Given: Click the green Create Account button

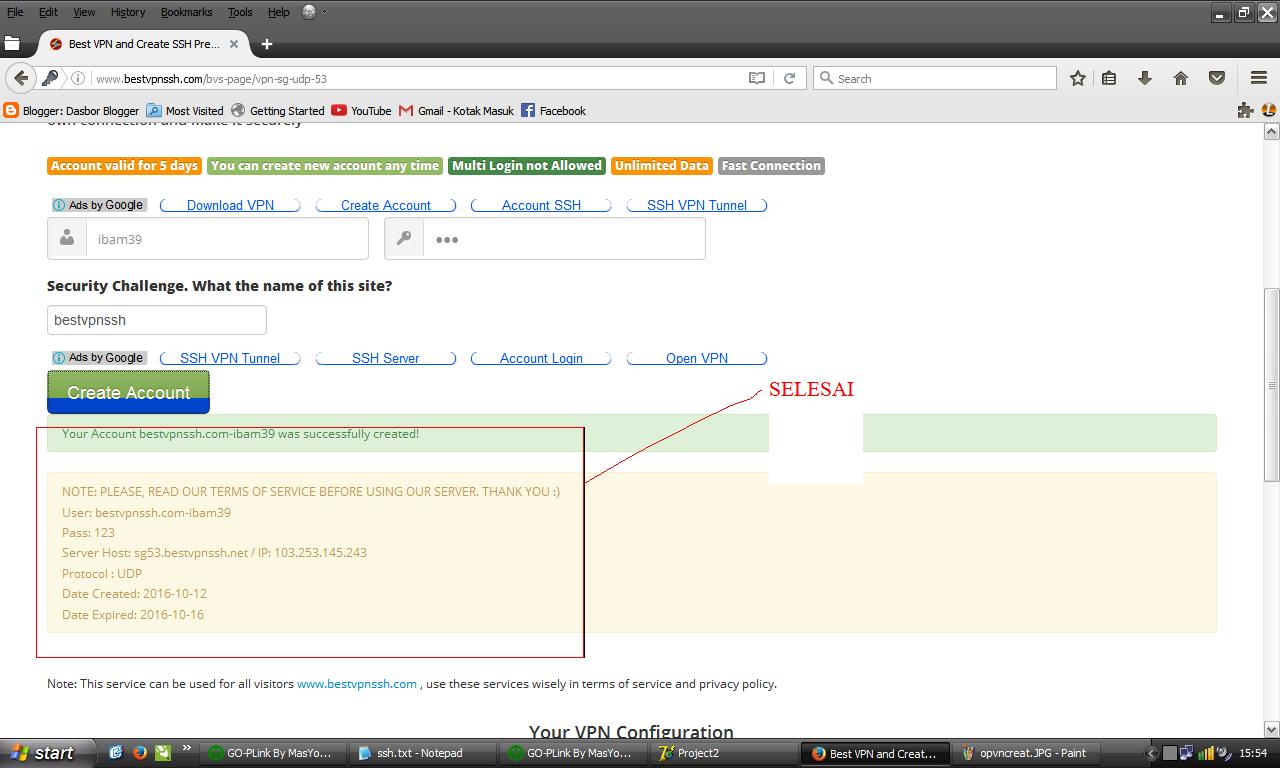Looking at the screenshot, I should (128, 392).
